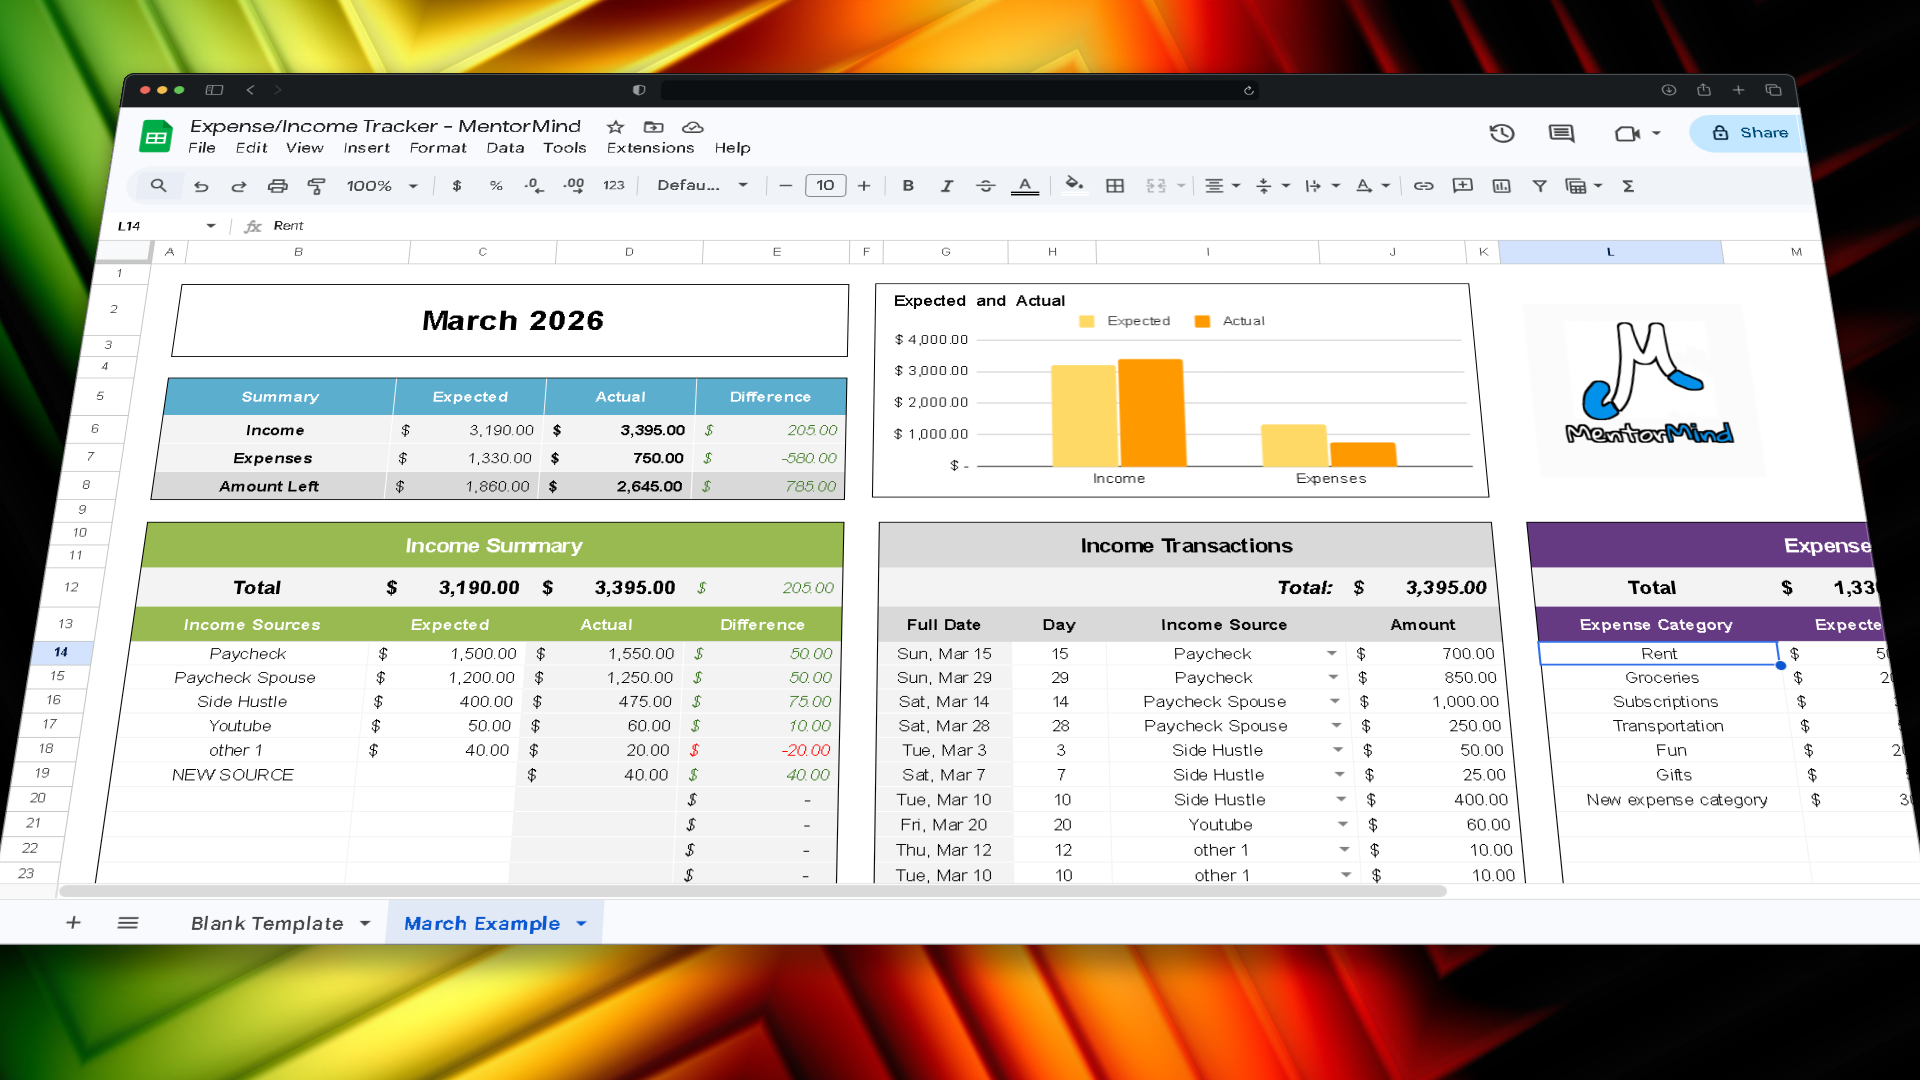Screen dimensions: 1920x1080
Task: Open the font family Defau... dropdown
Action: [702, 186]
